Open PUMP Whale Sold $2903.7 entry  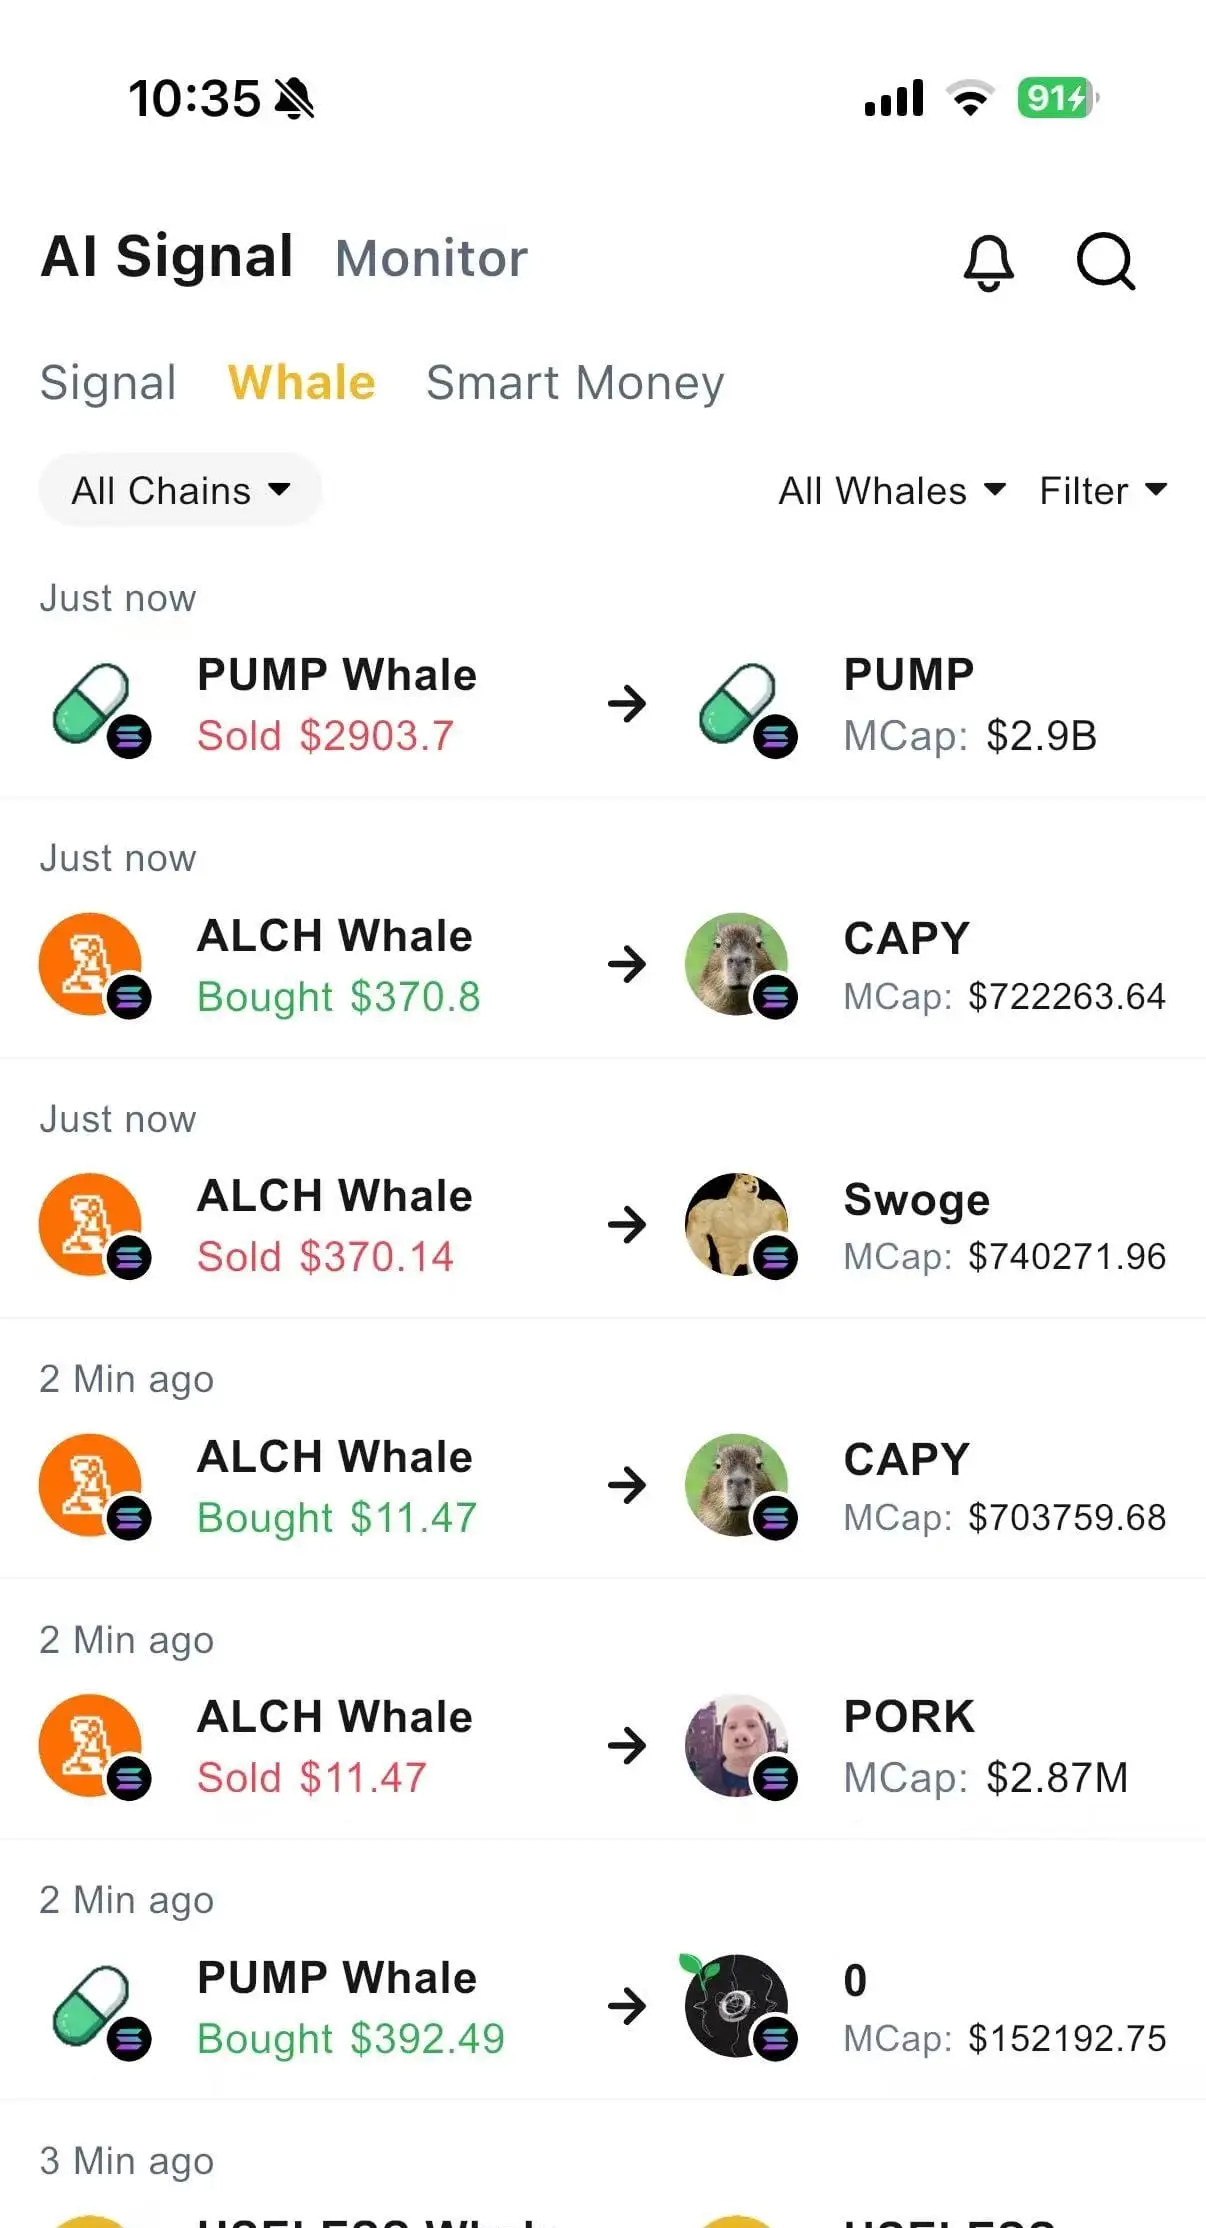click(x=603, y=705)
